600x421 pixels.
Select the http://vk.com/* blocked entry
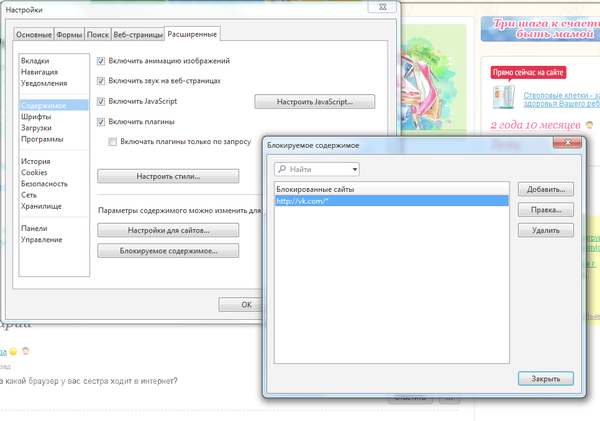pos(390,201)
